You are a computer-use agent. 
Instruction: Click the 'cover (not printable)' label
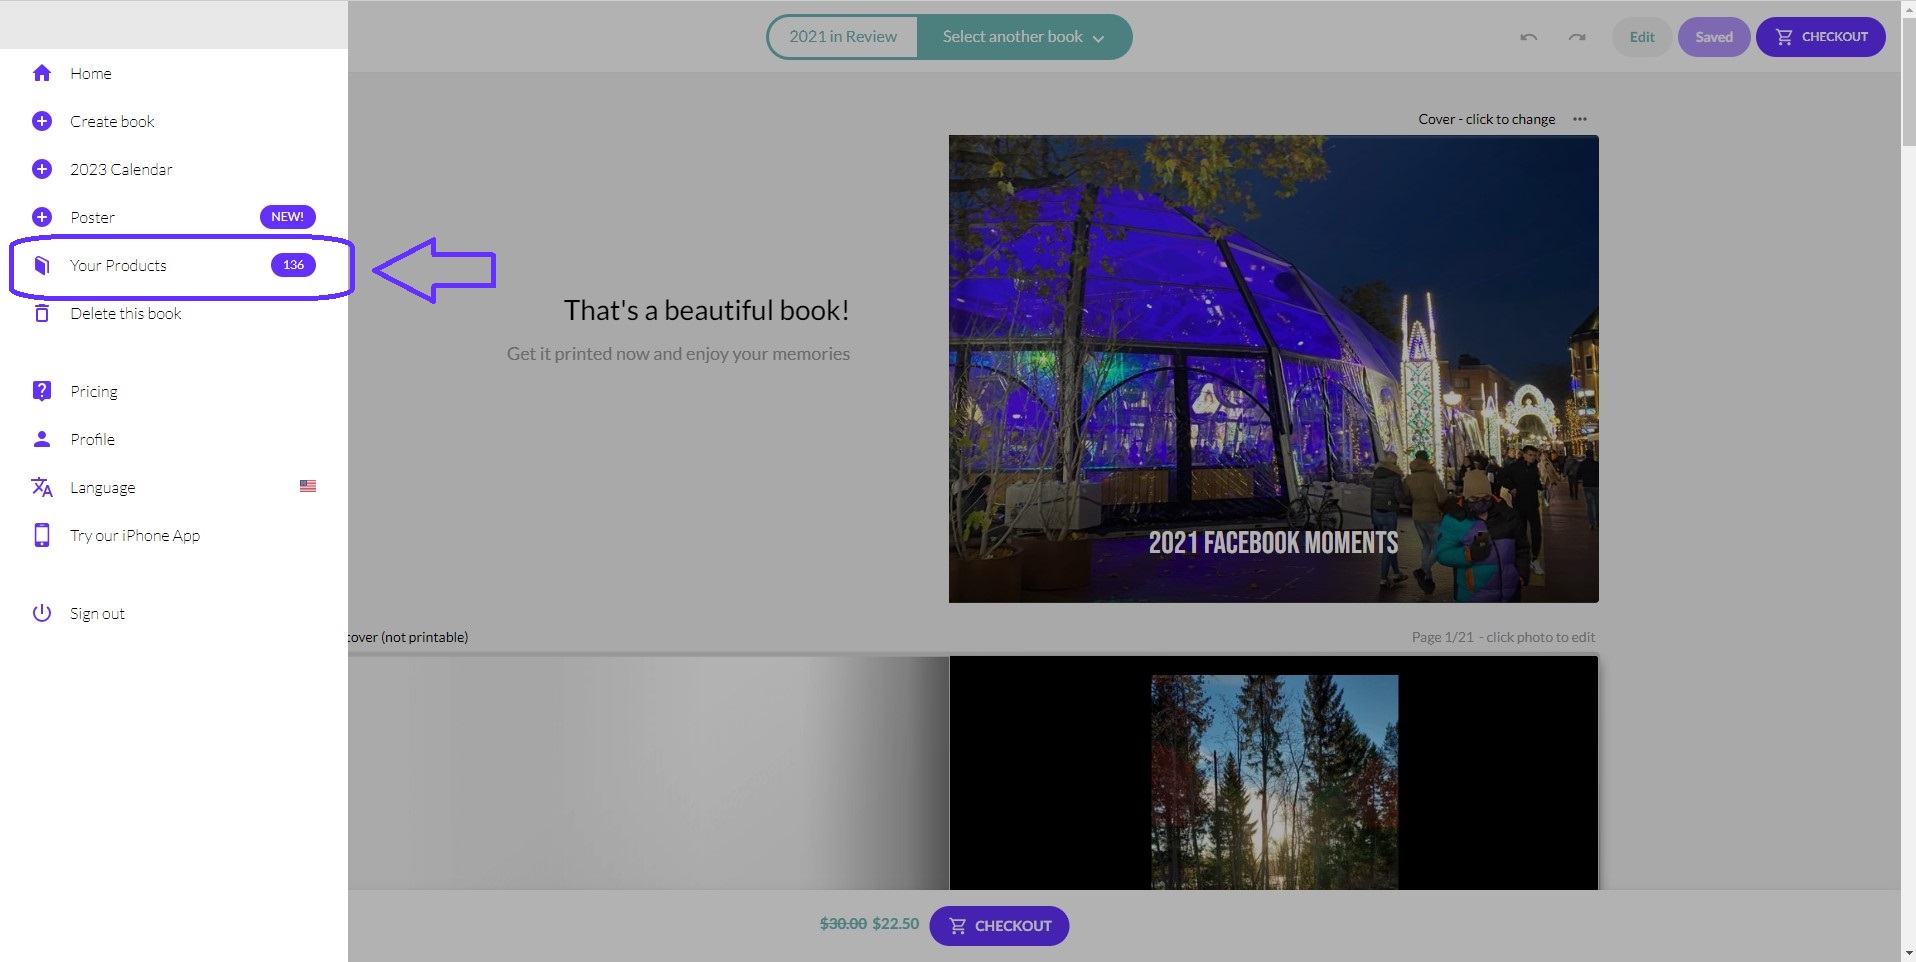[408, 637]
